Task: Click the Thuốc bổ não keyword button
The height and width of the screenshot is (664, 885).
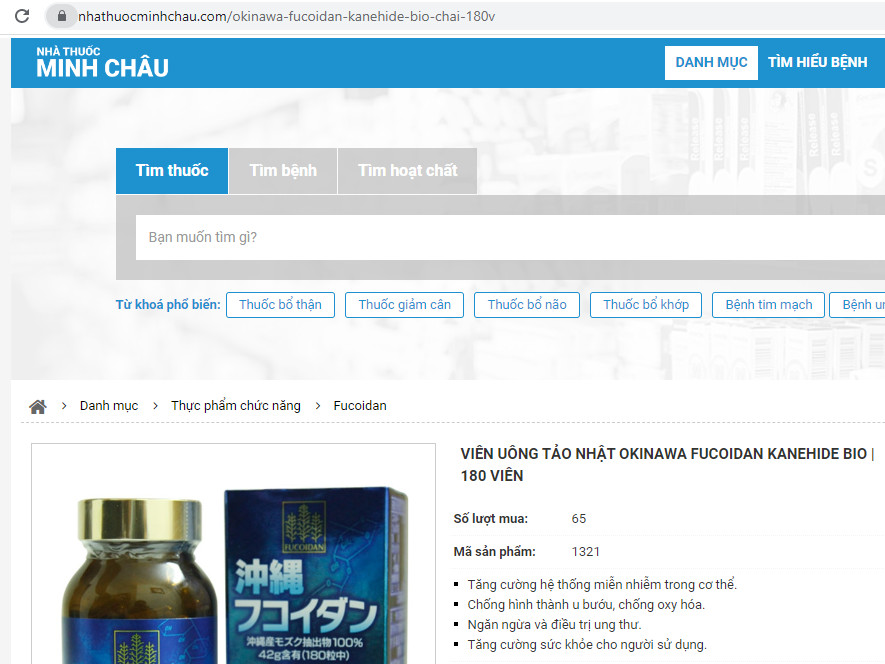Action: click(x=527, y=305)
